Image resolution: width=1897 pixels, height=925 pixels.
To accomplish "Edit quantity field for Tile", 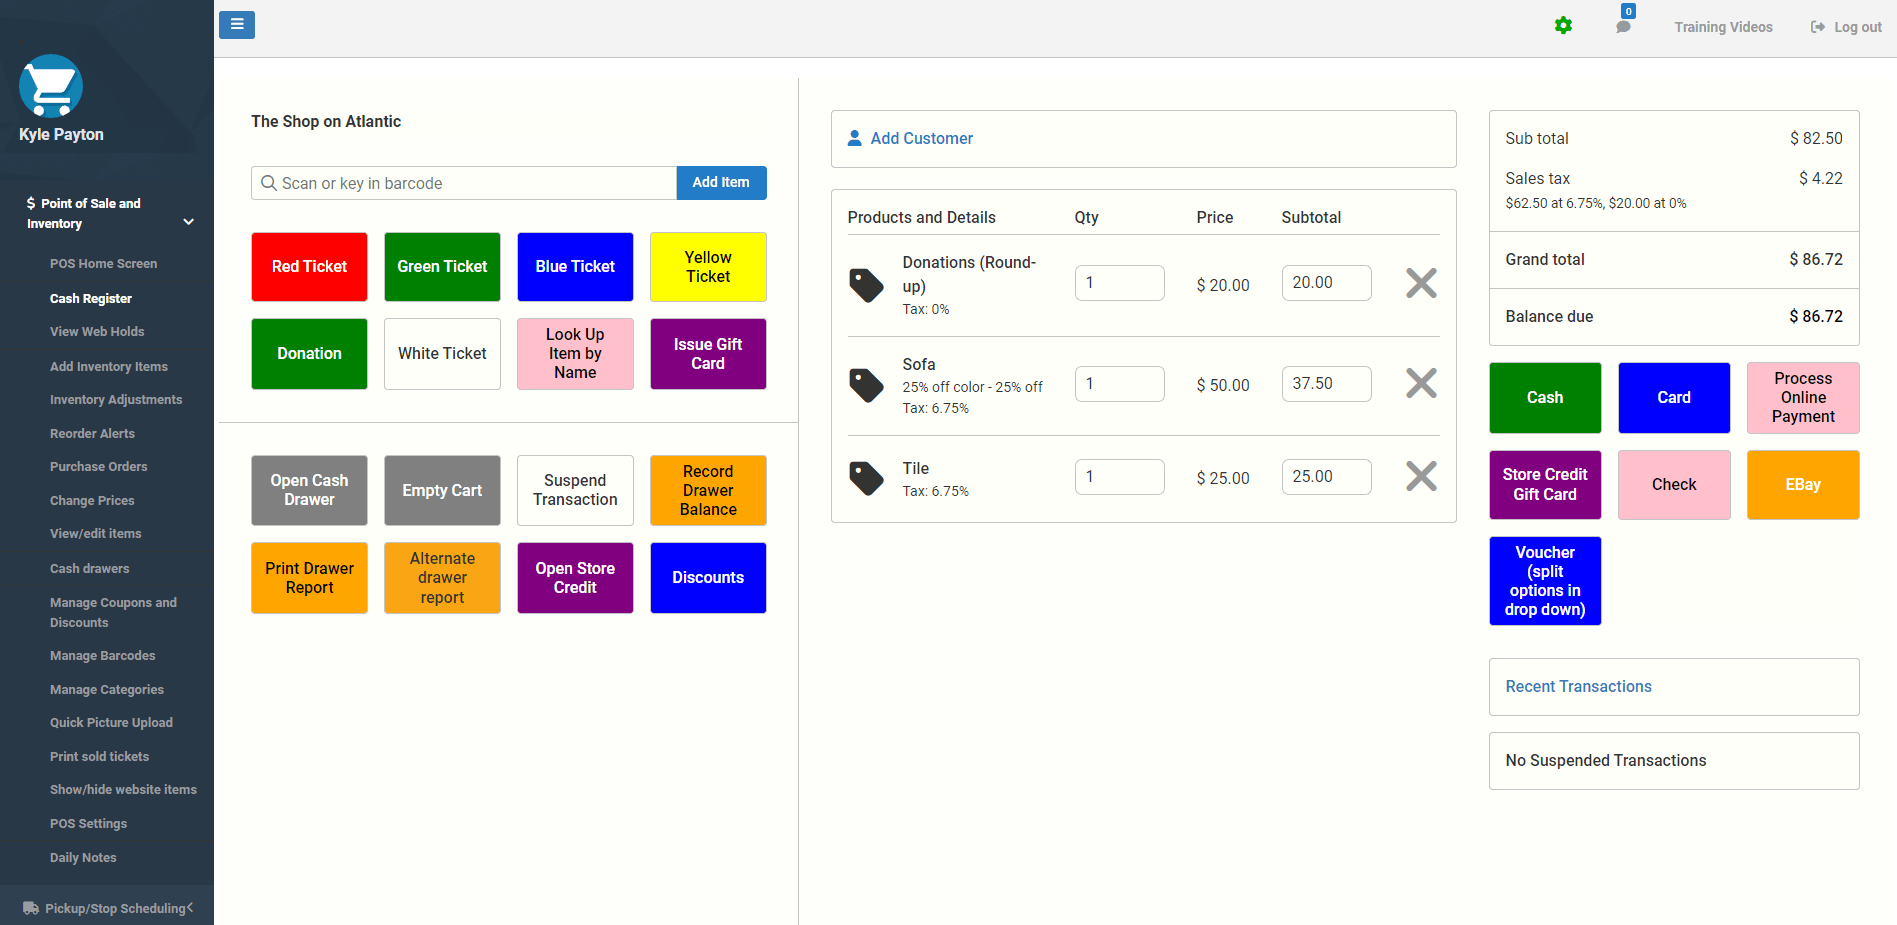I will pos(1119,477).
